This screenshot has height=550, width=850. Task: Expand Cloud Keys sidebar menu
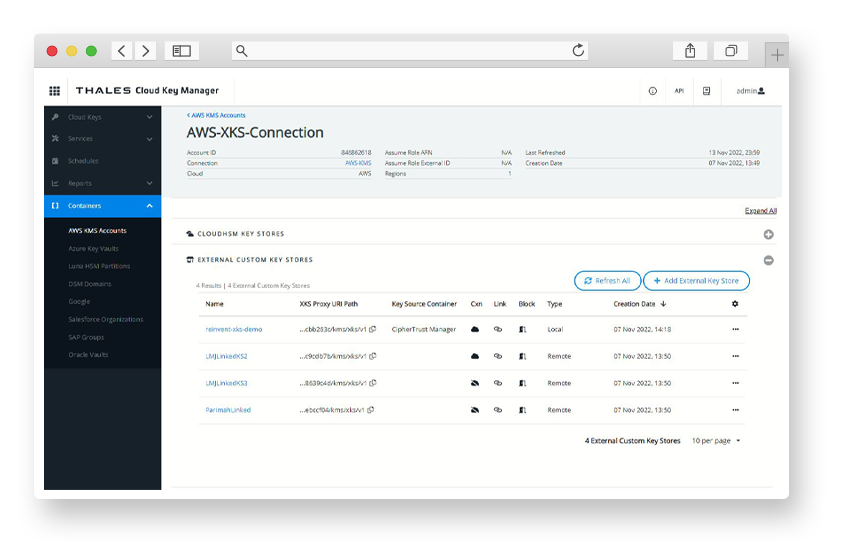click(102, 117)
